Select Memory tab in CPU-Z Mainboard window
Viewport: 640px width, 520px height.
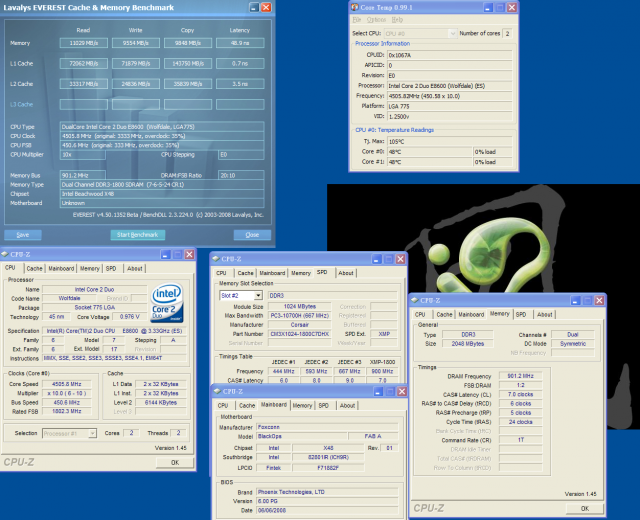click(x=302, y=405)
